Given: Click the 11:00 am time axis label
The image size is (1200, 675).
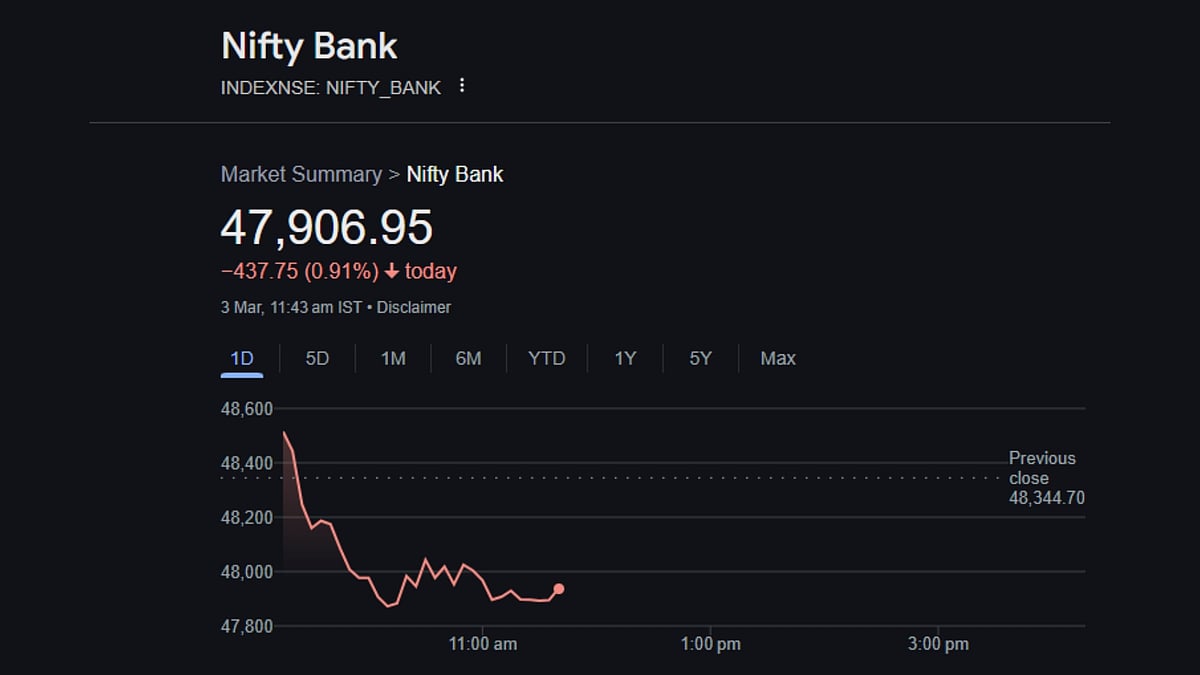Looking at the screenshot, I should pyautogui.click(x=482, y=644).
